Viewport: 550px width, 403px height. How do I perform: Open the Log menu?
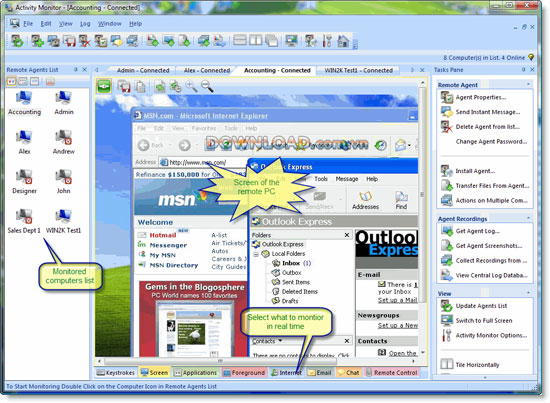85,24
